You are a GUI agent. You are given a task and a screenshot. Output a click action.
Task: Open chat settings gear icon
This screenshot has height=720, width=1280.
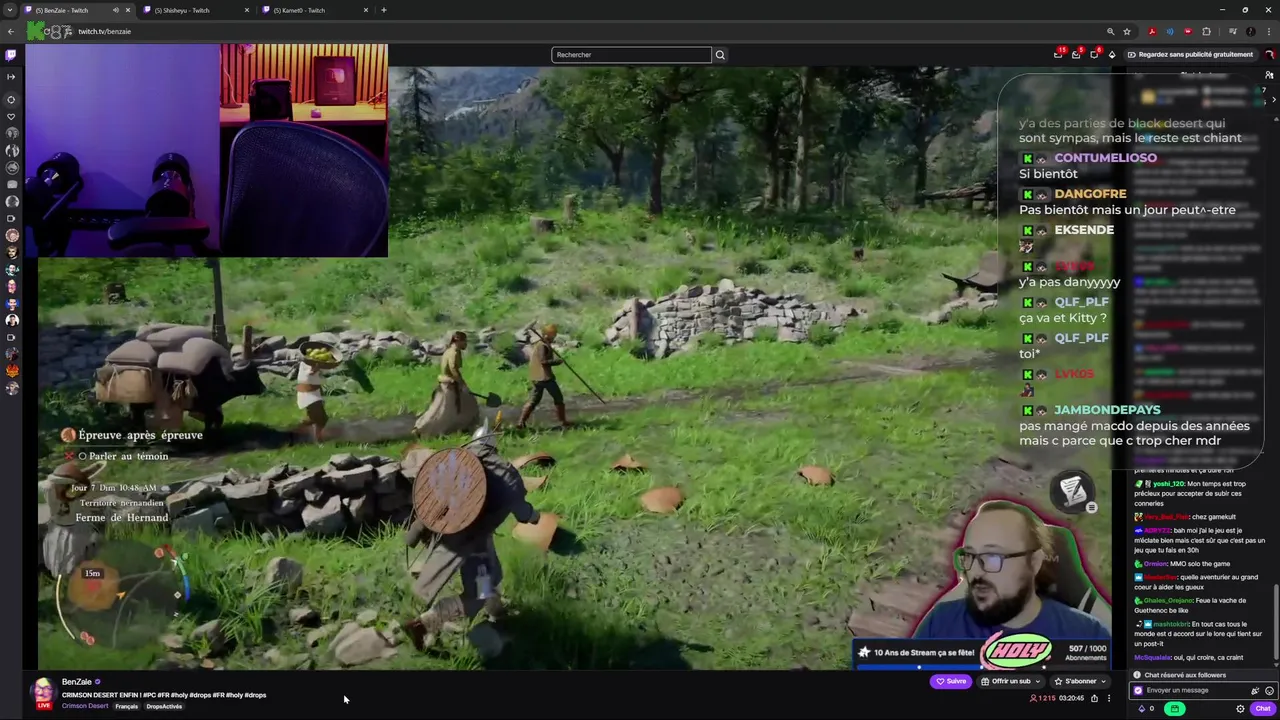pos(1240,709)
